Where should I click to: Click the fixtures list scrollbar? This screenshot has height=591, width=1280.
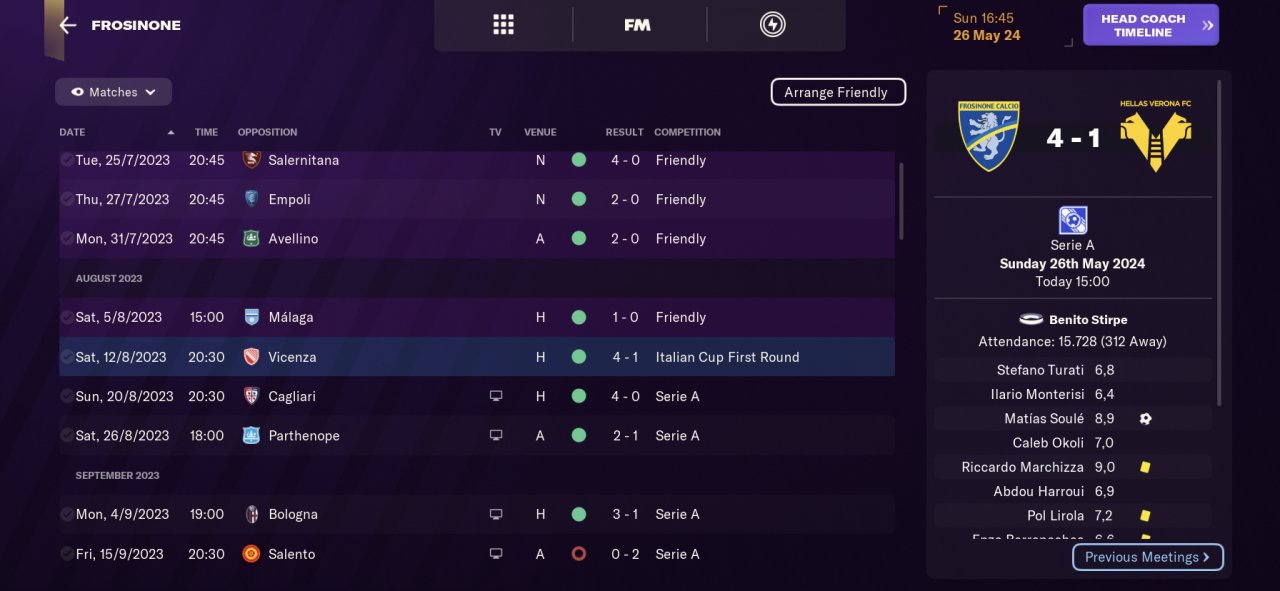(901, 200)
